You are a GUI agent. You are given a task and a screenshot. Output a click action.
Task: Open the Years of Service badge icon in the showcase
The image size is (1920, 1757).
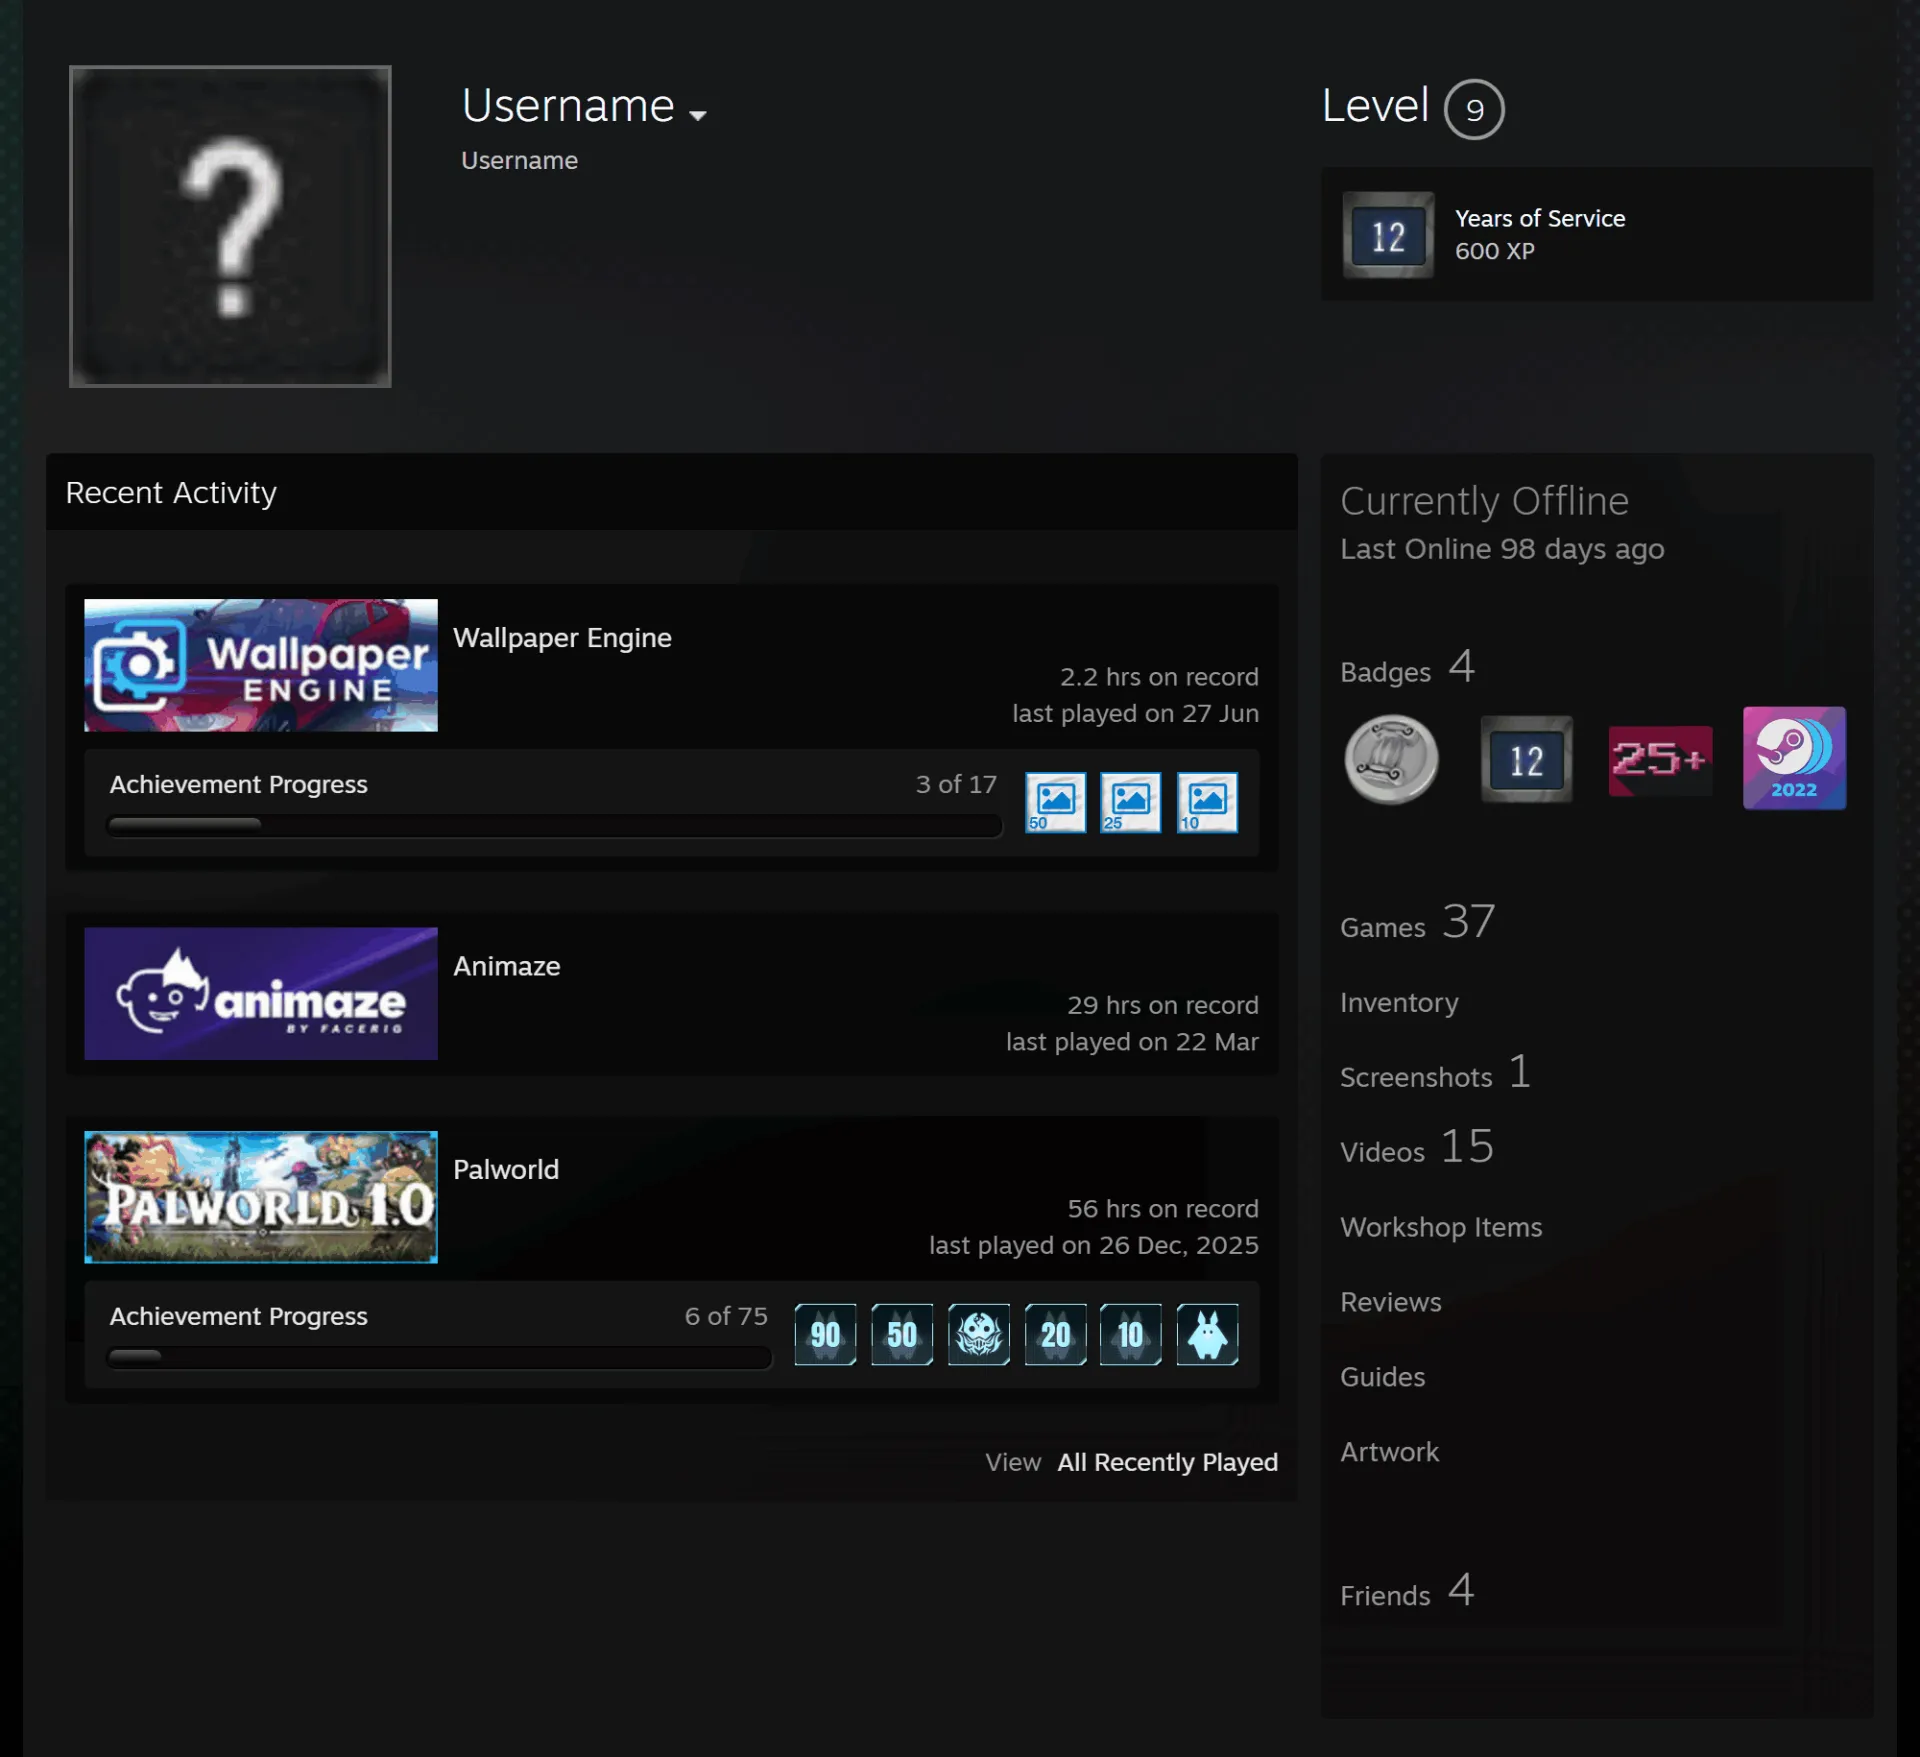pyautogui.click(x=1388, y=235)
